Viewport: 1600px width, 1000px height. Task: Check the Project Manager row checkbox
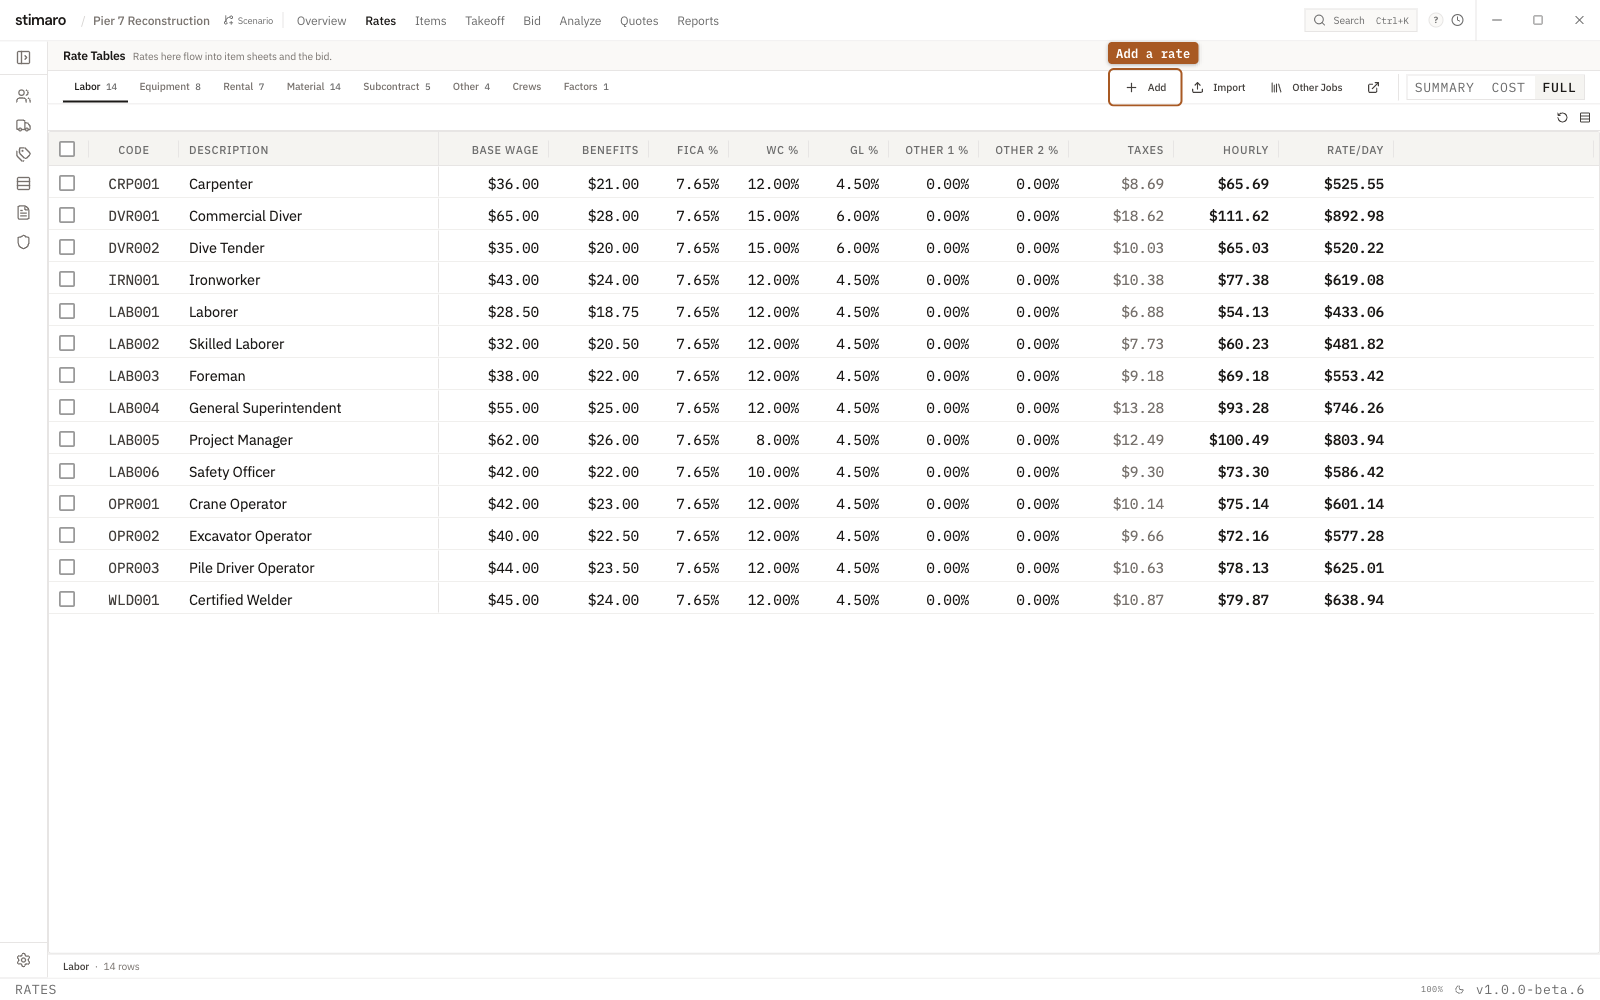point(67,439)
